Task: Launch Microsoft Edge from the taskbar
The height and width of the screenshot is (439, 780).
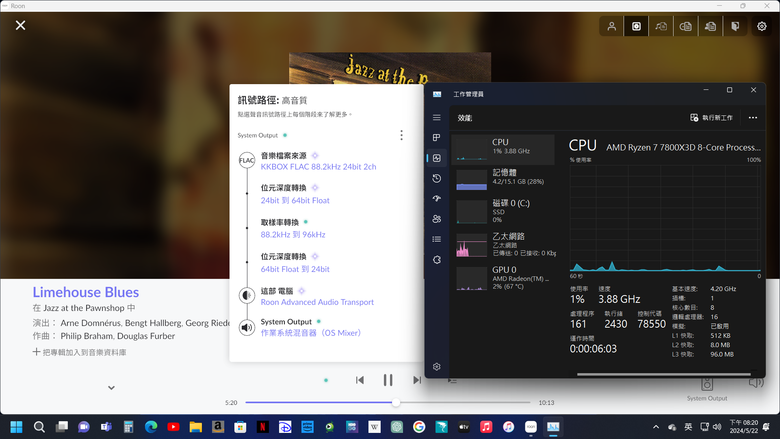Action: (151, 427)
